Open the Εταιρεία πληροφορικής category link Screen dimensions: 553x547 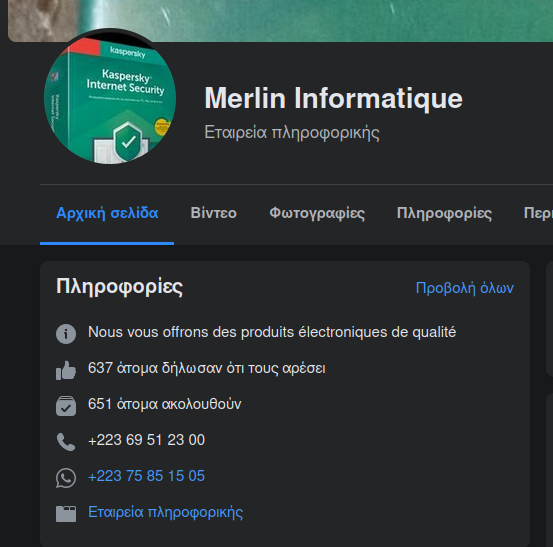click(165, 512)
